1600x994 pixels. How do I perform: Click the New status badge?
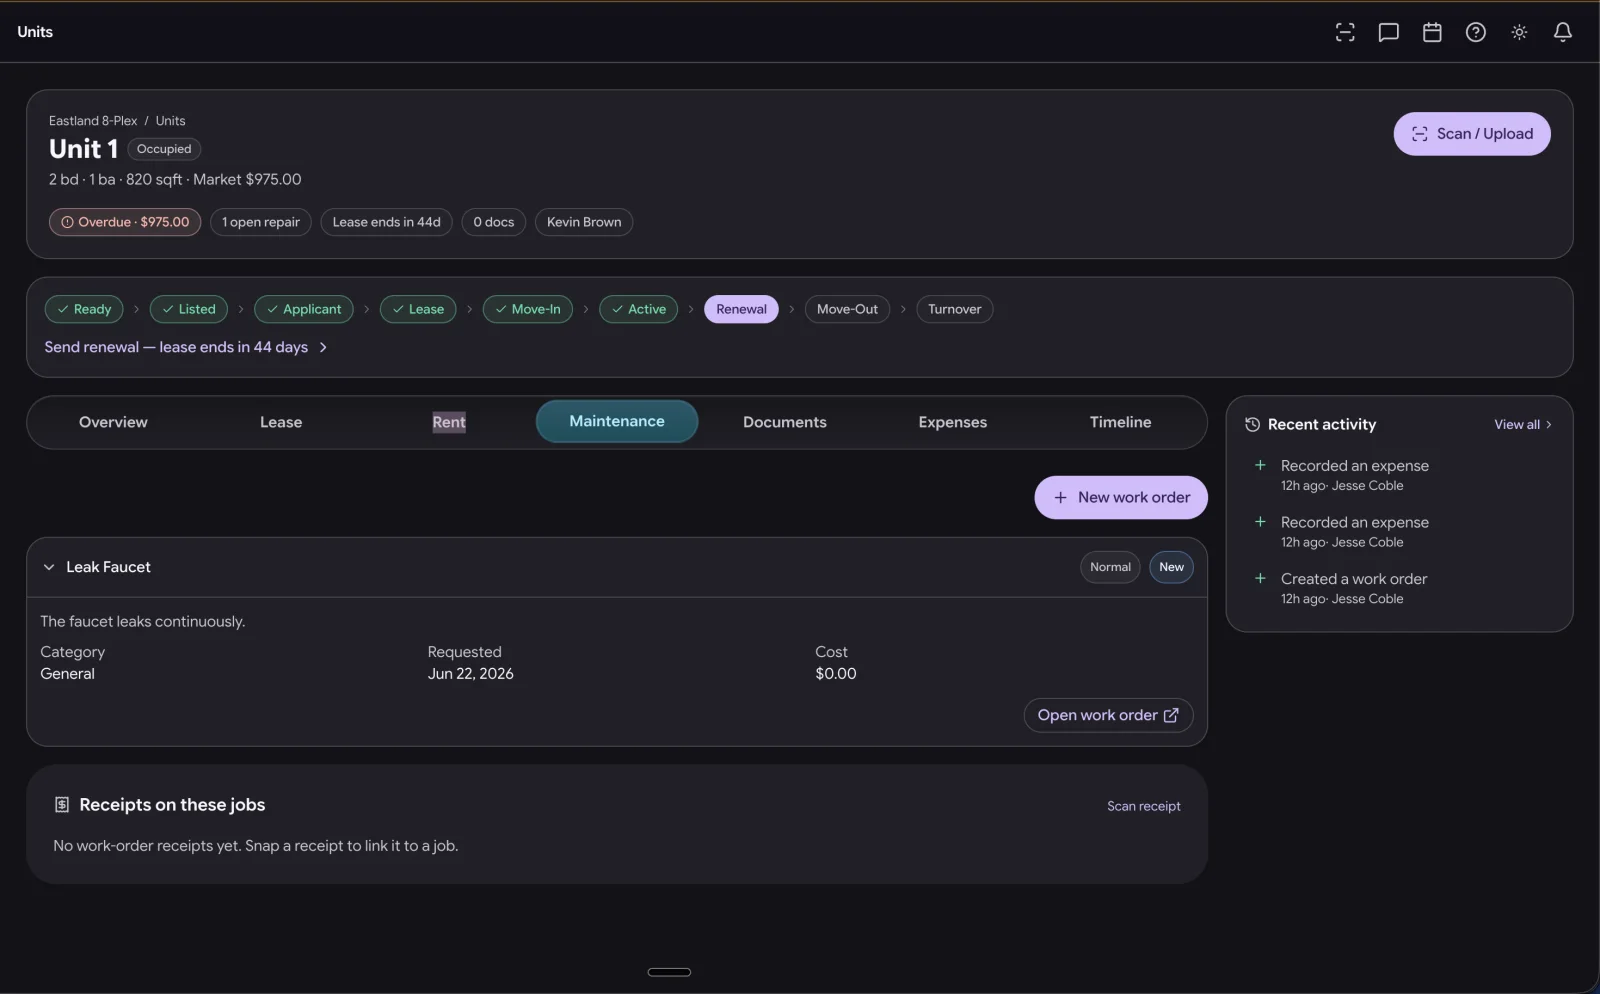coord(1171,567)
